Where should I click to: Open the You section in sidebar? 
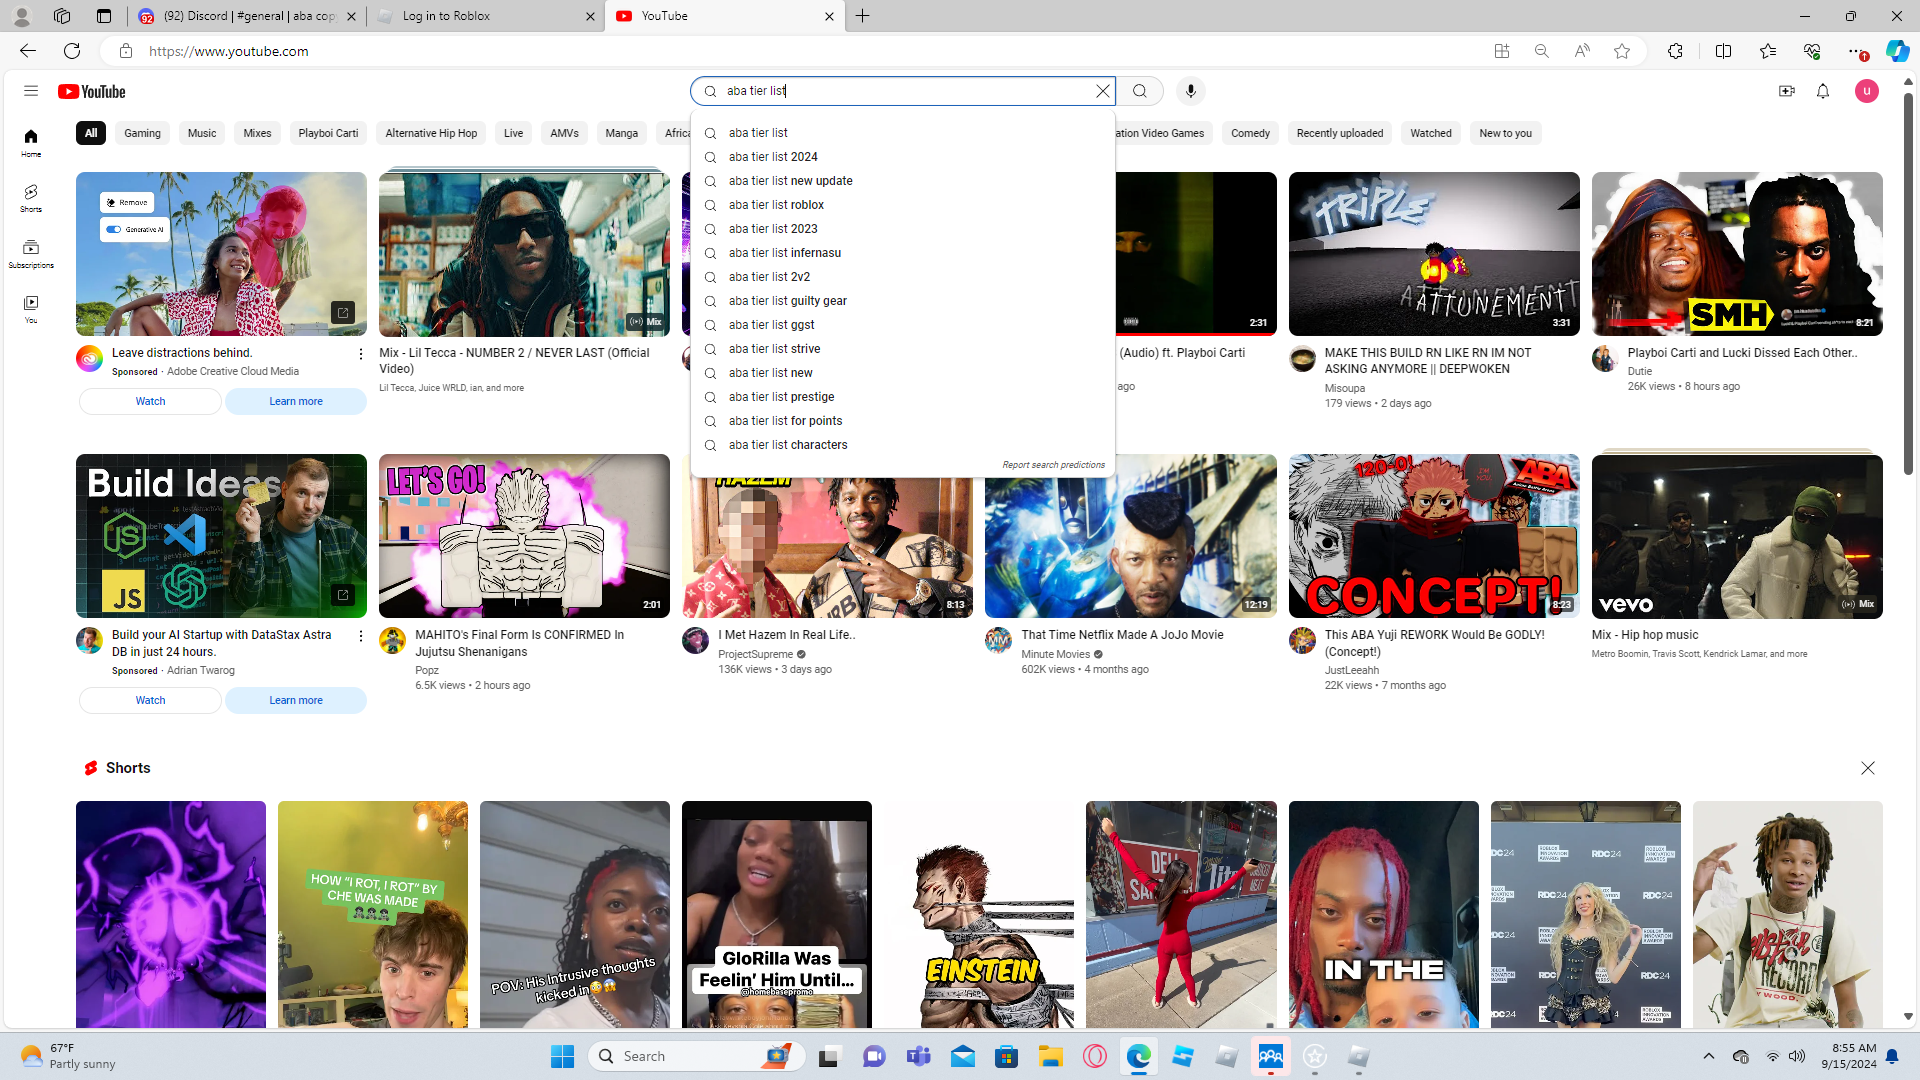click(x=31, y=309)
